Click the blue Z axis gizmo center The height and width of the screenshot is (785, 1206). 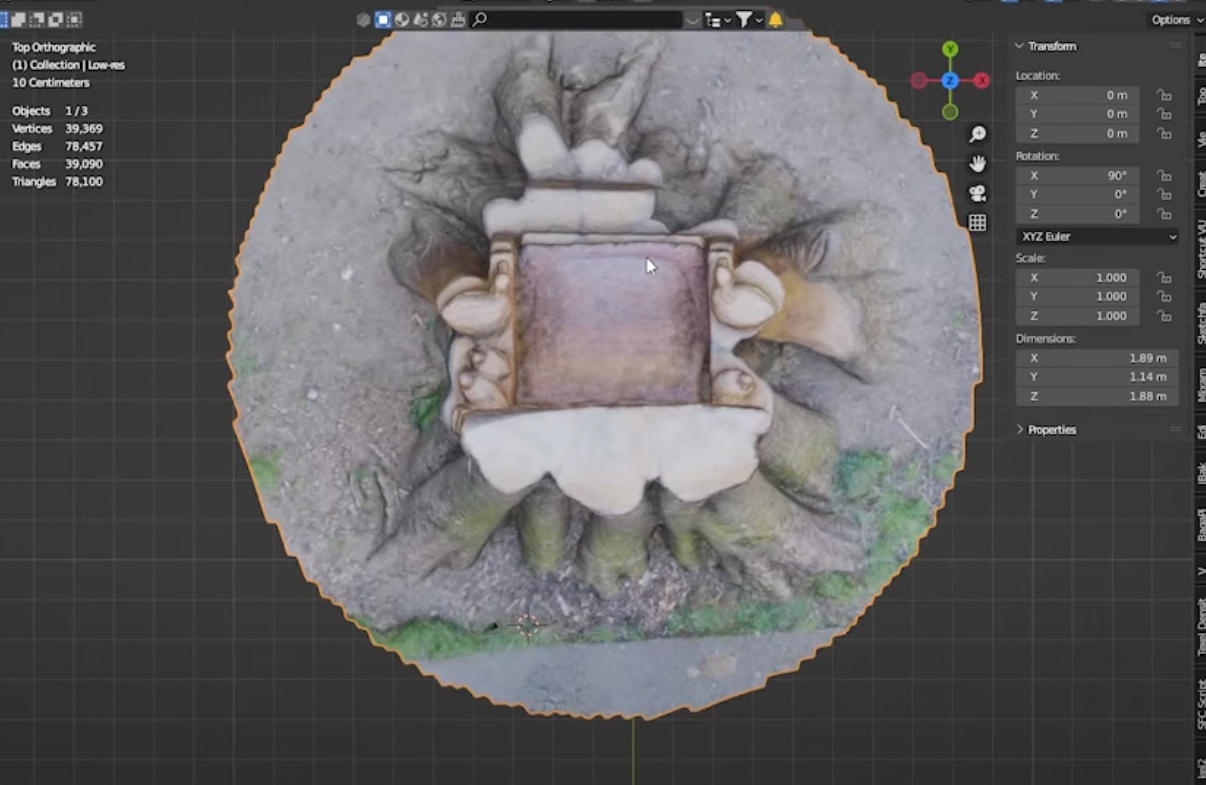pyautogui.click(x=950, y=80)
